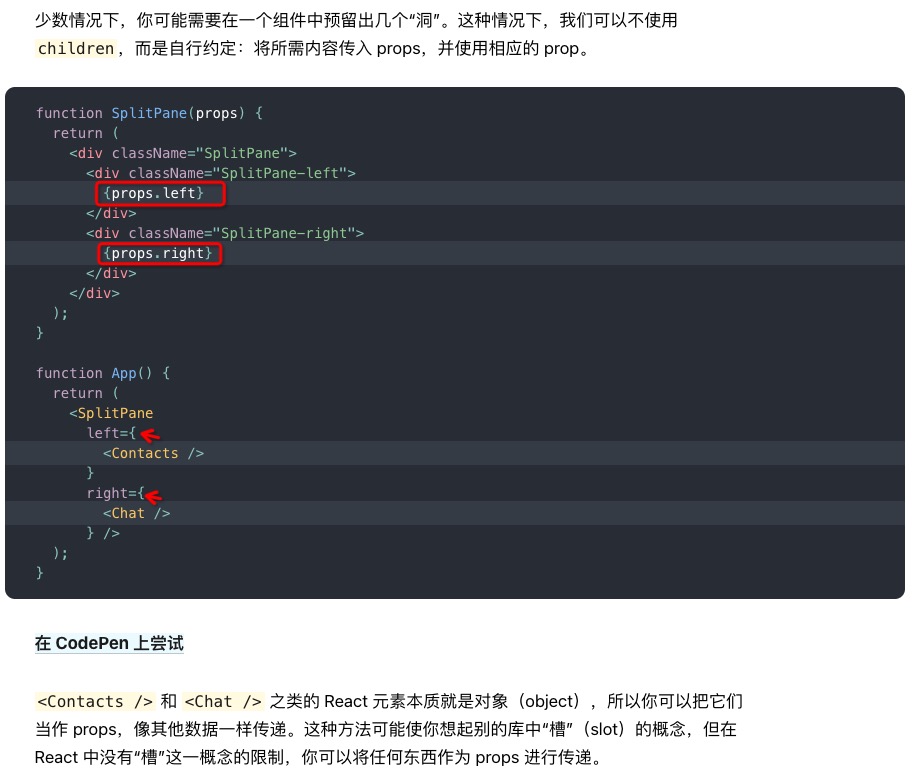Click the "right={" attribute in the code
The image size is (912, 773).
pos(116,493)
